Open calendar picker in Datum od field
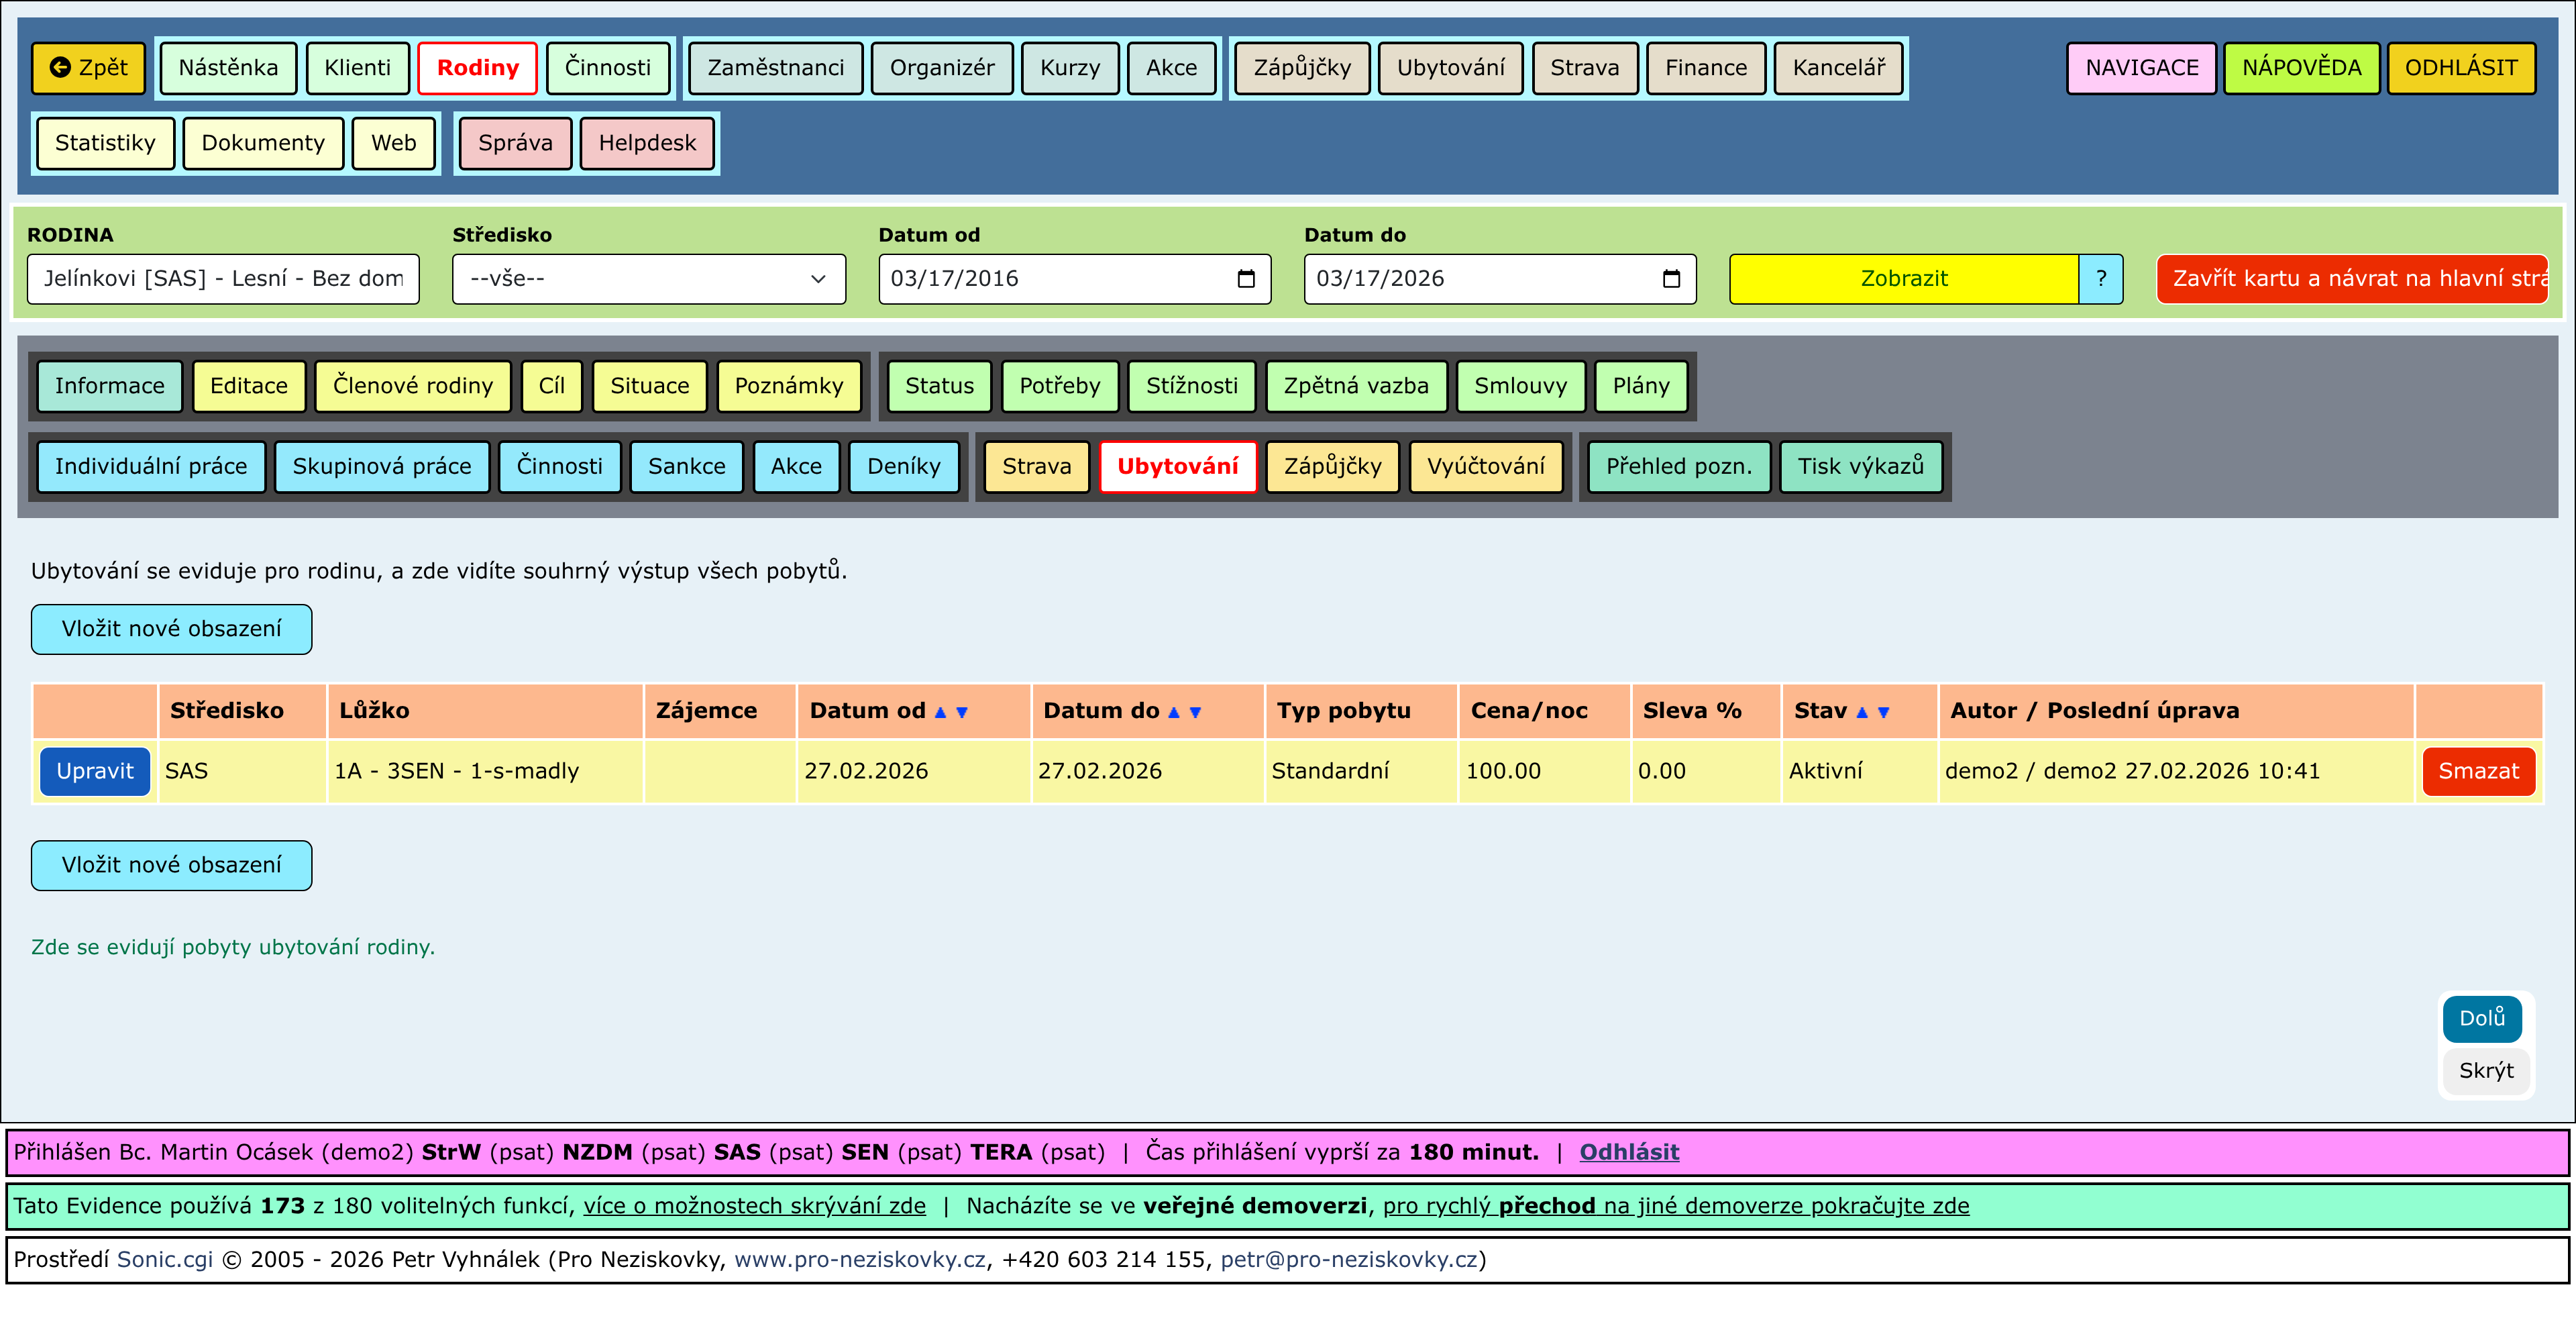The image size is (2576, 1322). (1245, 279)
